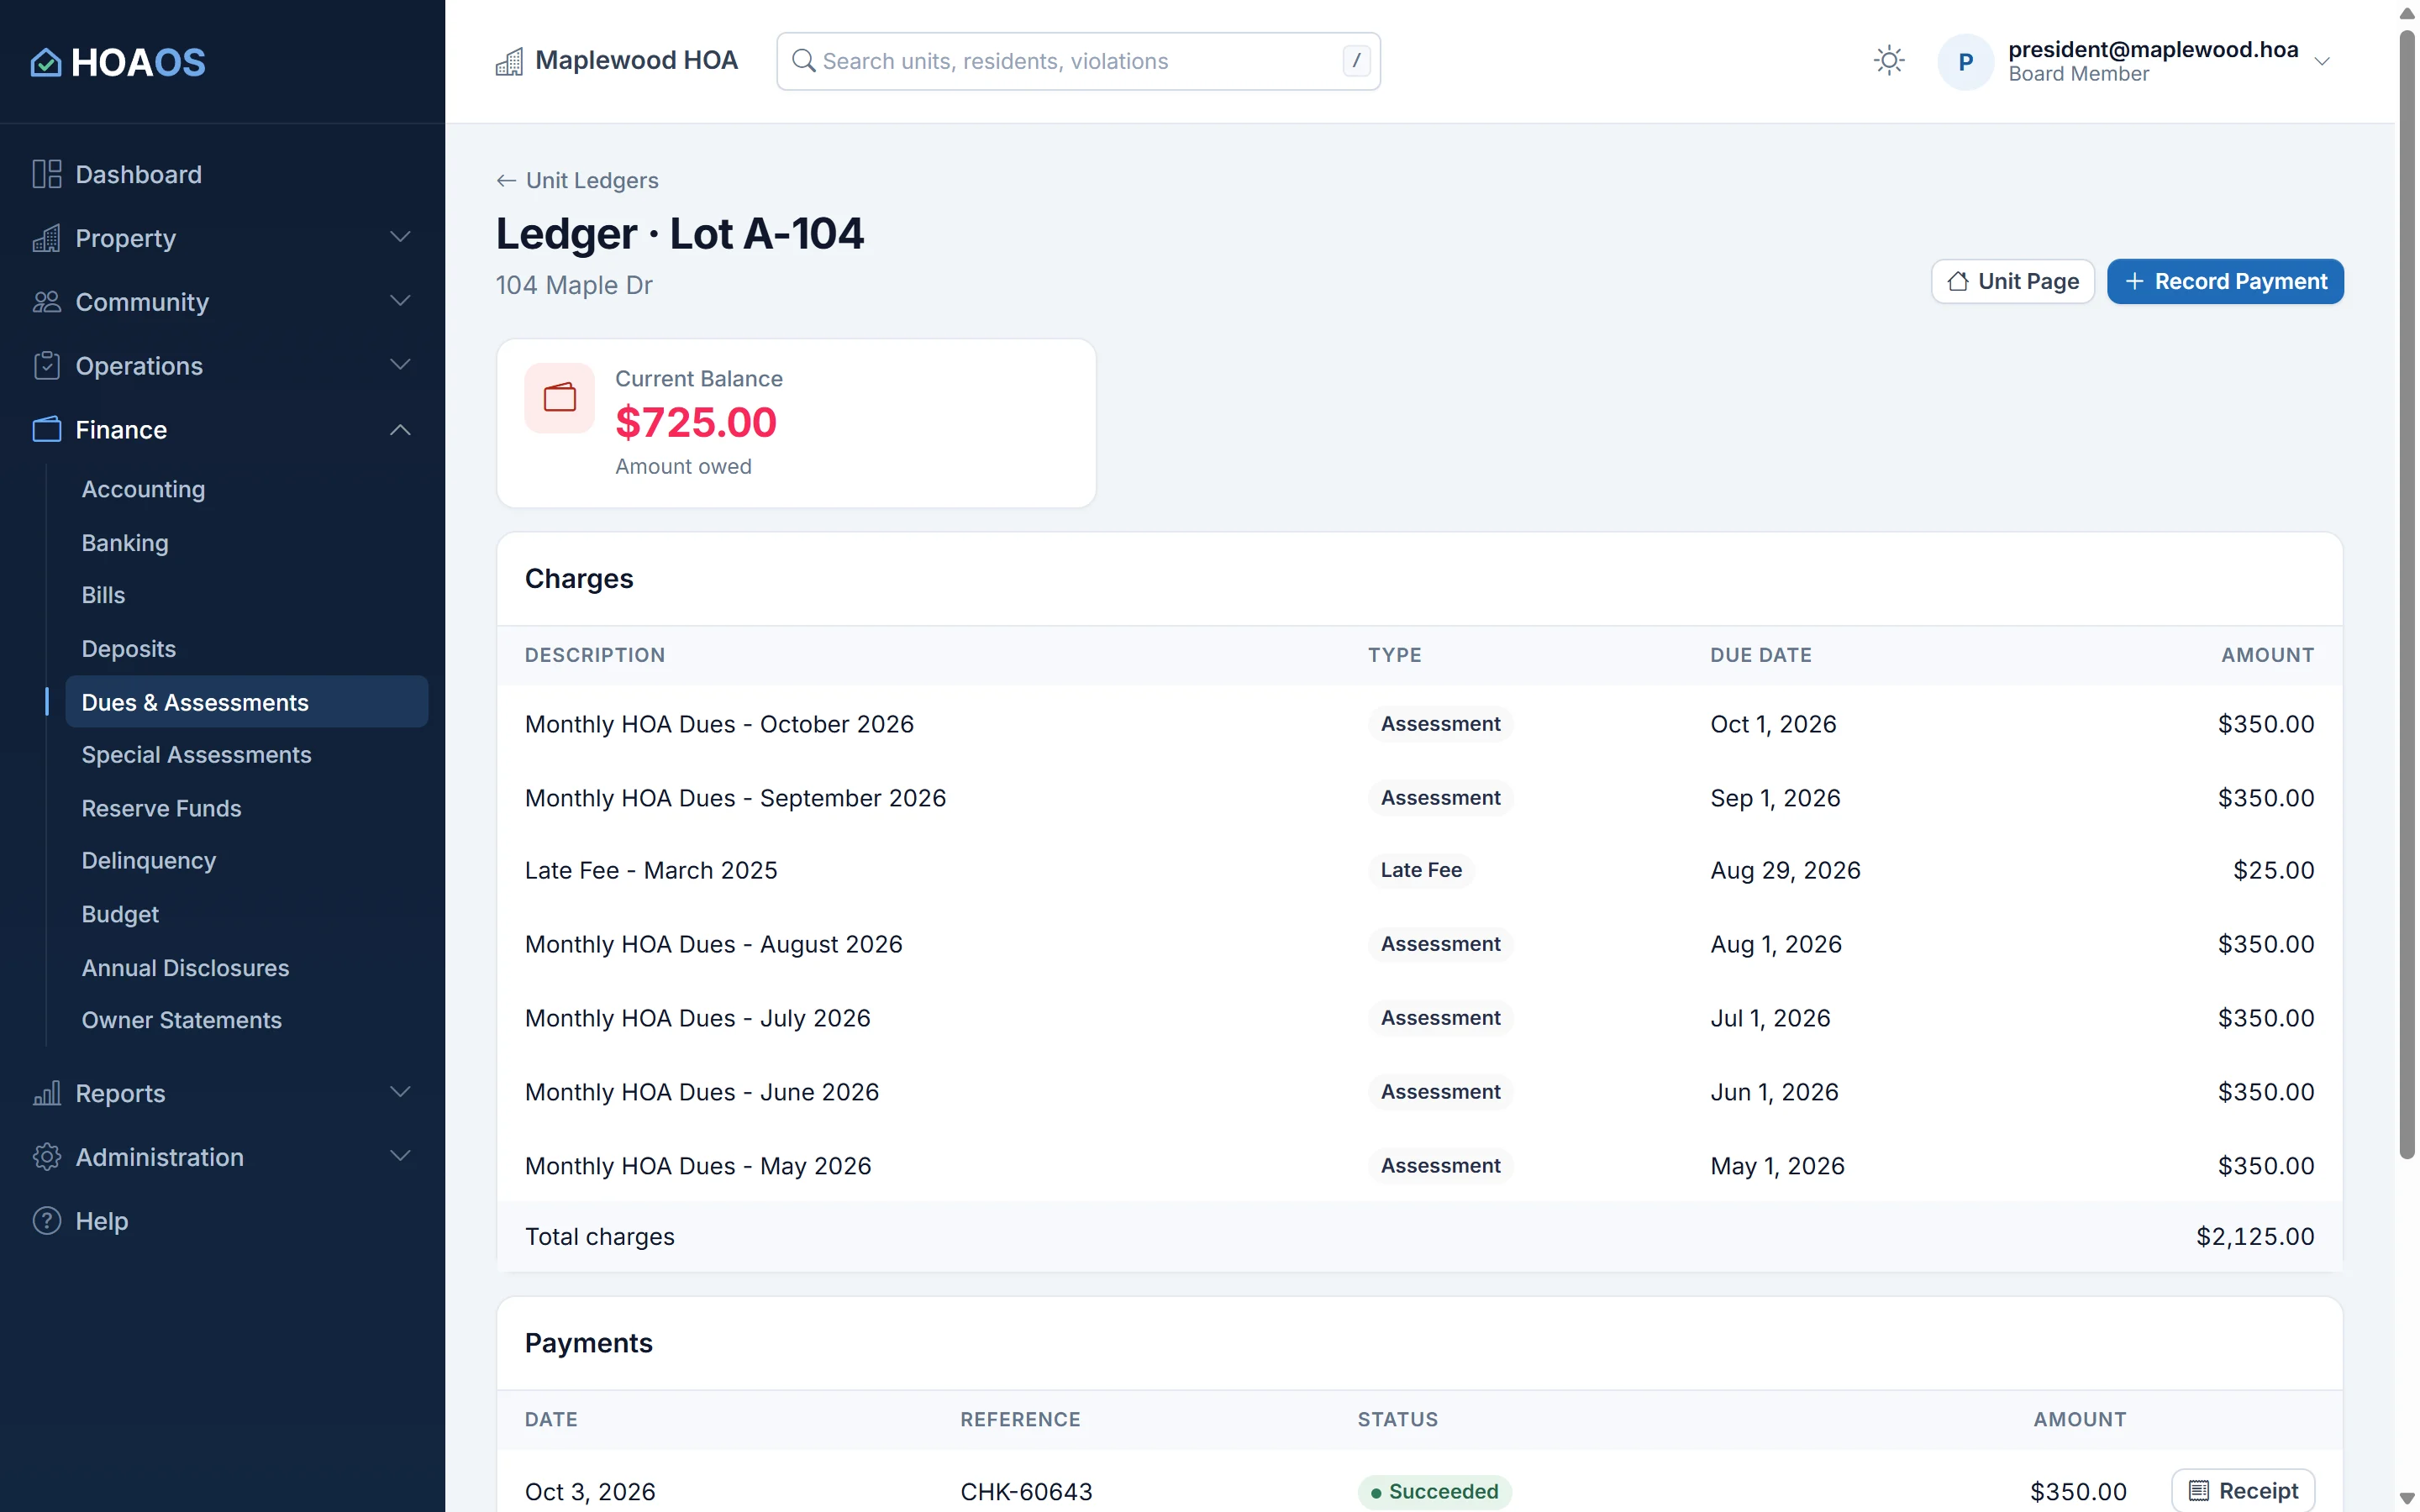Click the Community people icon
This screenshot has height=1512, width=2420.
[x=46, y=302]
